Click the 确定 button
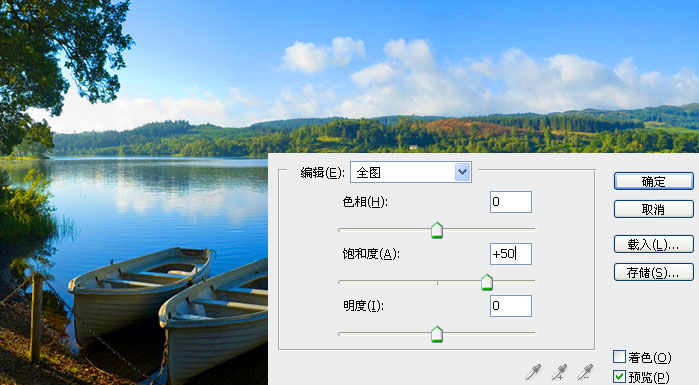The width and height of the screenshot is (699, 385). tap(654, 181)
